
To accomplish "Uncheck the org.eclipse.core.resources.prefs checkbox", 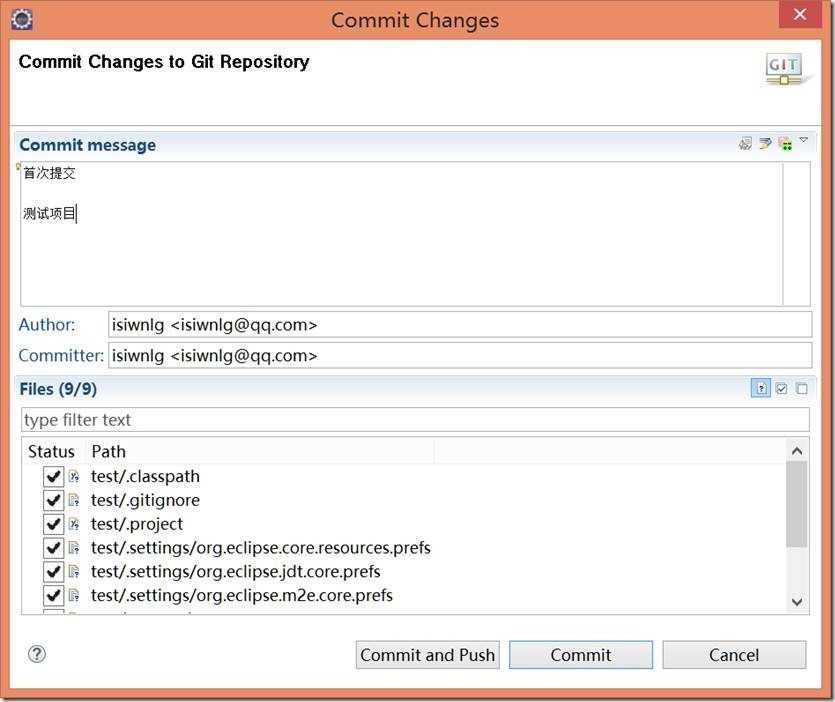I will click(53, 548).
